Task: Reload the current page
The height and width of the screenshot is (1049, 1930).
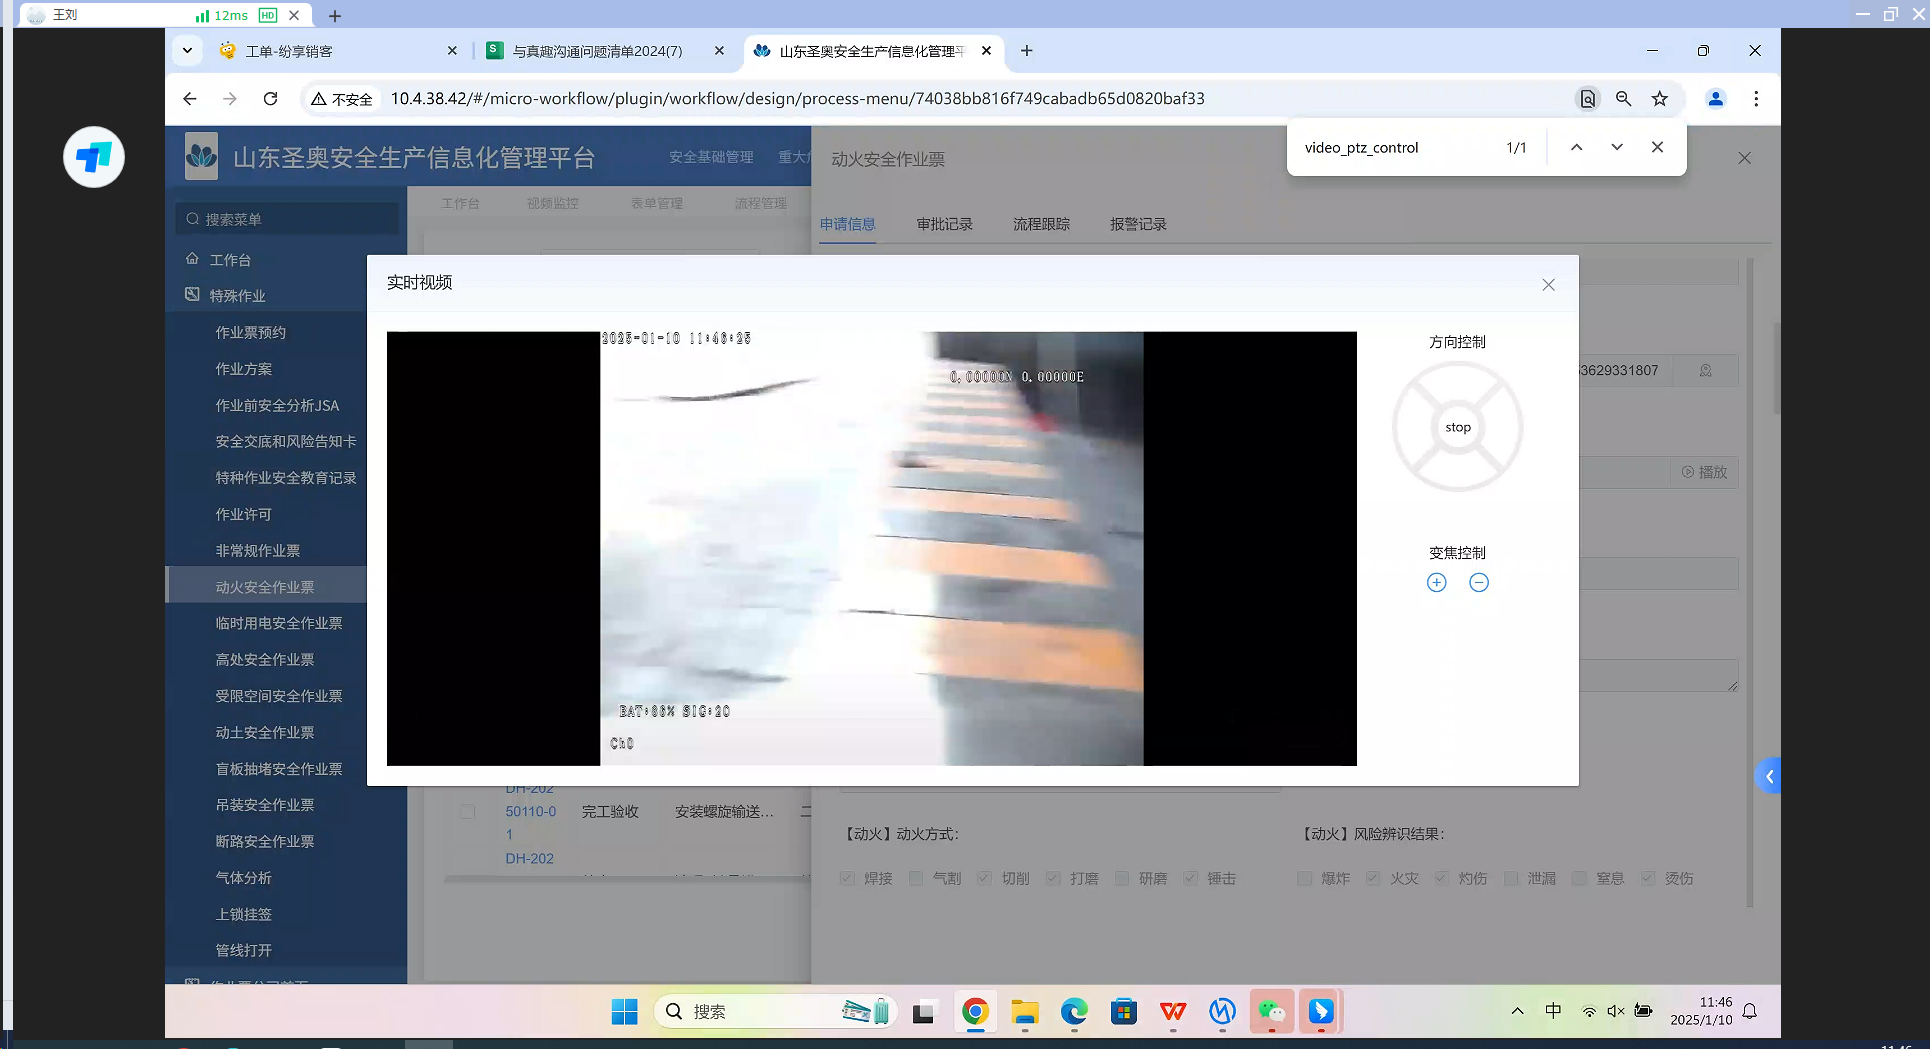Action: [270, 99]
